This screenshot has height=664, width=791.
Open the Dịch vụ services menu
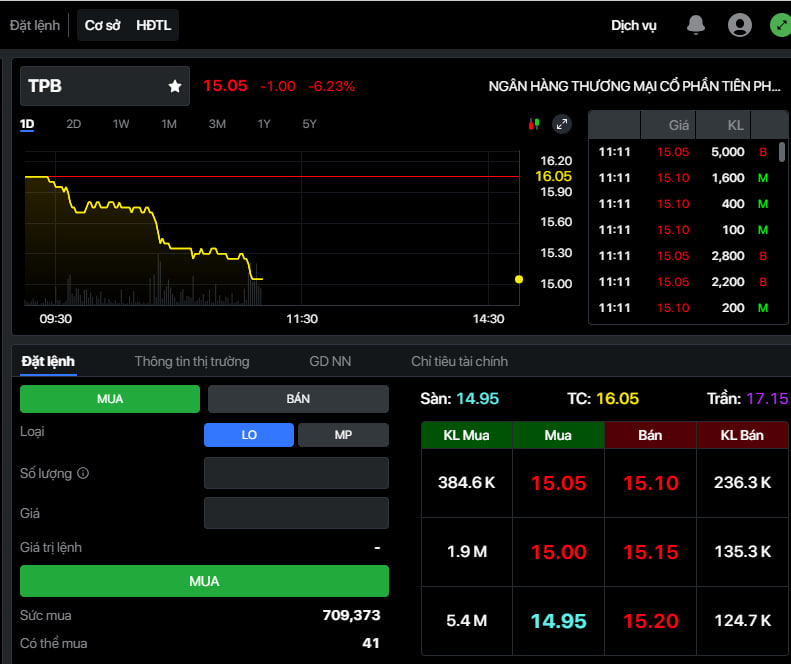(x=634, y=25)
